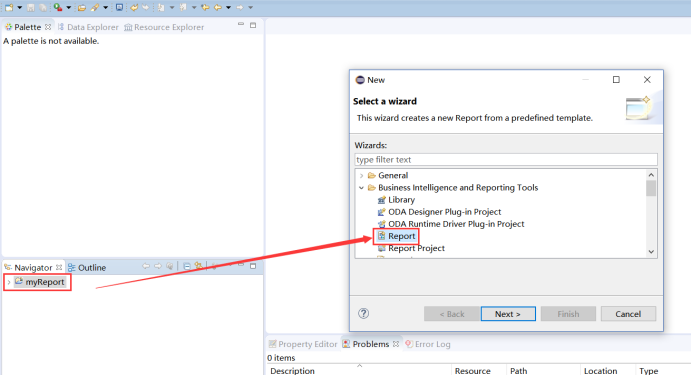Screen dimensions: 691x375
Task: Click the open folder toolbar icon
Action: click(82, 7)
